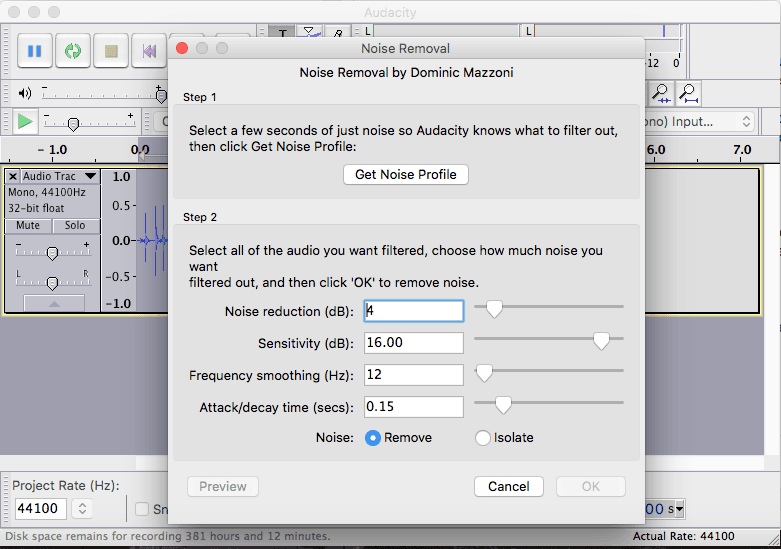The image size is (781, 549).
Task: Click the Sensitivity (dB) slider handle
Action: 601,342
